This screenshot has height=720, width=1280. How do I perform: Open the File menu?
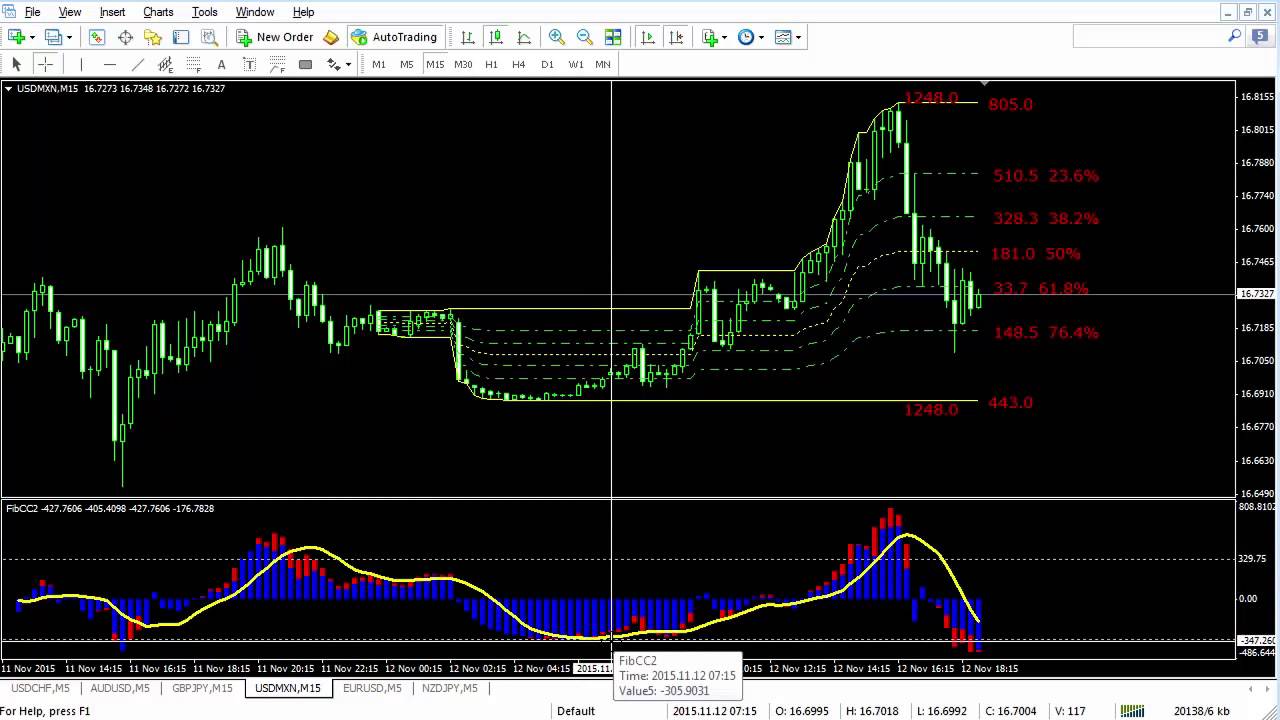click(32, 12)
